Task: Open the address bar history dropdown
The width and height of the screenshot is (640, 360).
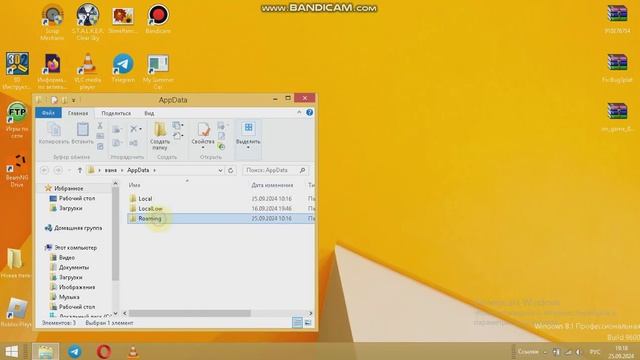Action: [220, 170]
